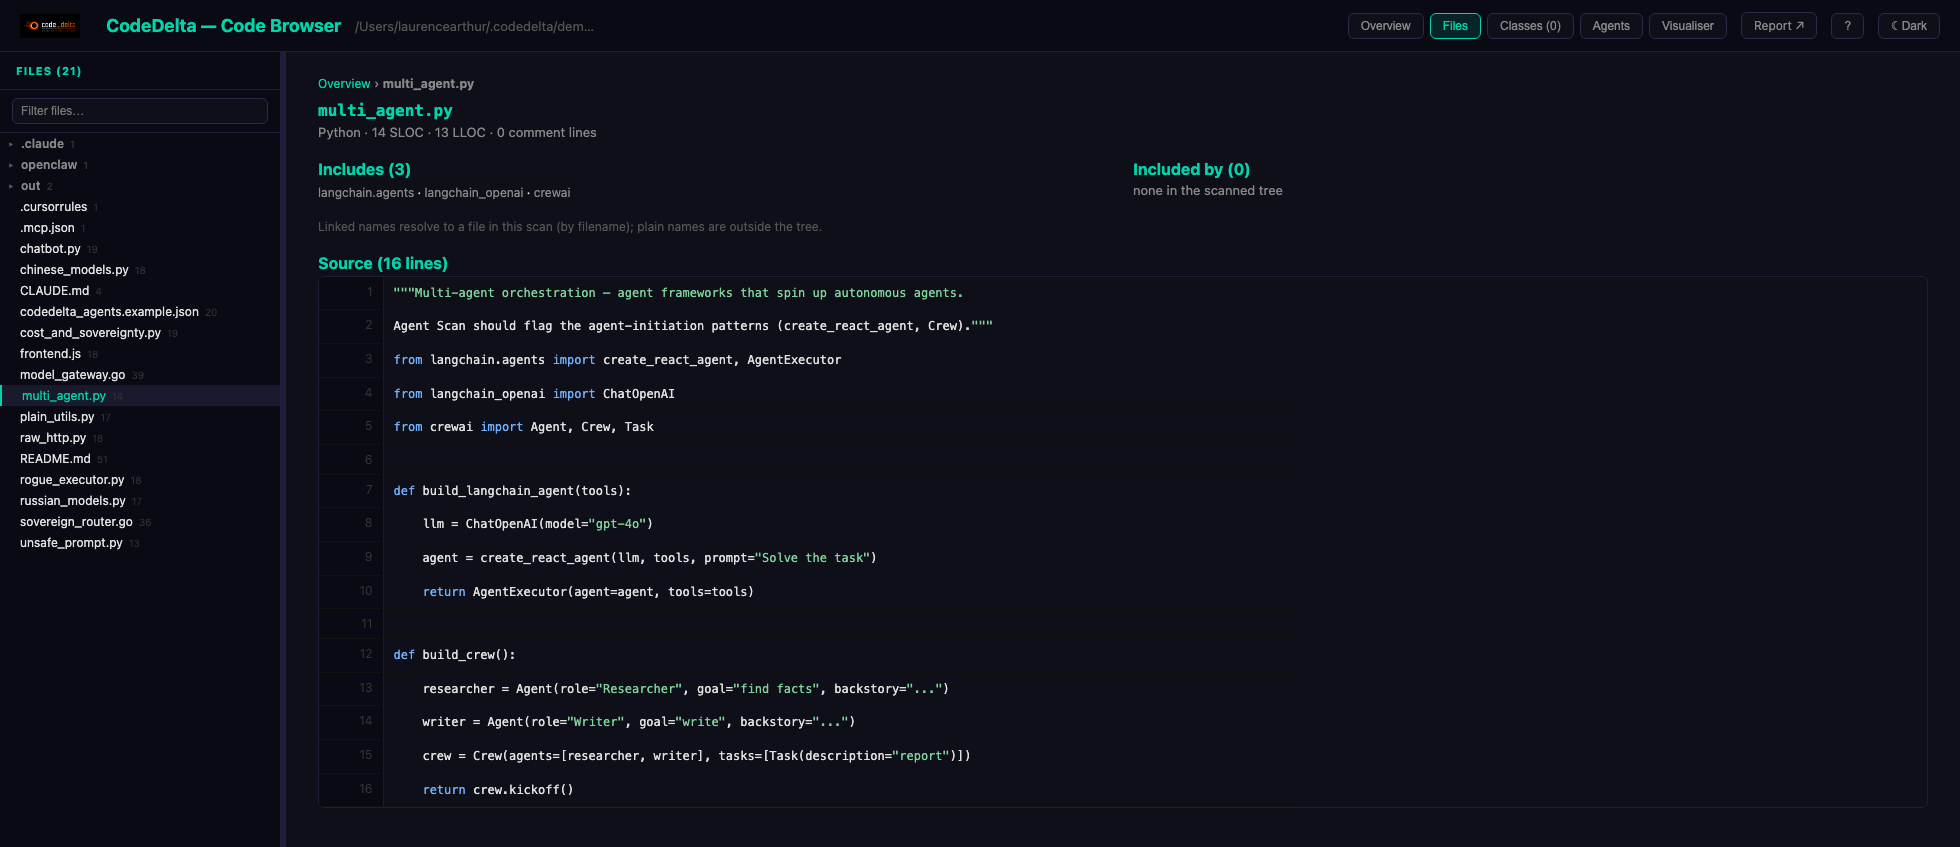Click the Overview breadcrumb link
1960x847 pixels.
tap(344, 84)
